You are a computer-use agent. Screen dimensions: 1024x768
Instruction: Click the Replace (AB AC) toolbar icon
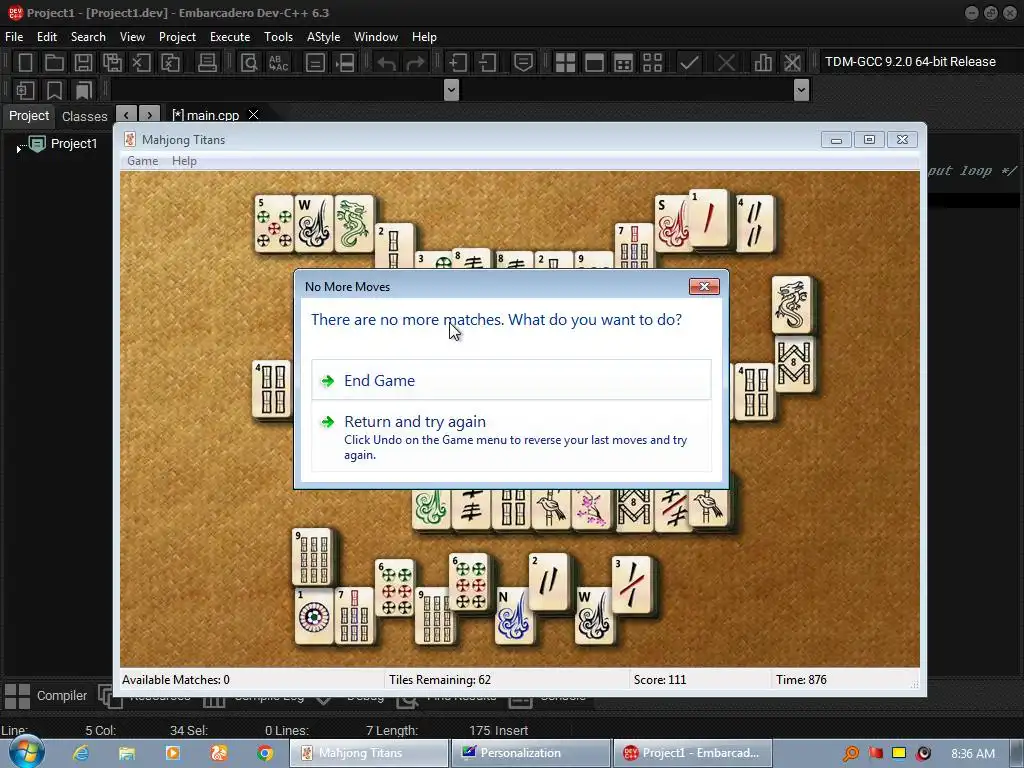(x=279, y=63)
